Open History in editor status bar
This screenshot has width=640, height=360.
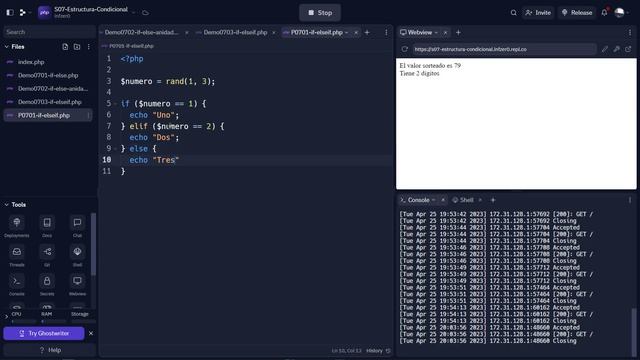tap(378, 351)
